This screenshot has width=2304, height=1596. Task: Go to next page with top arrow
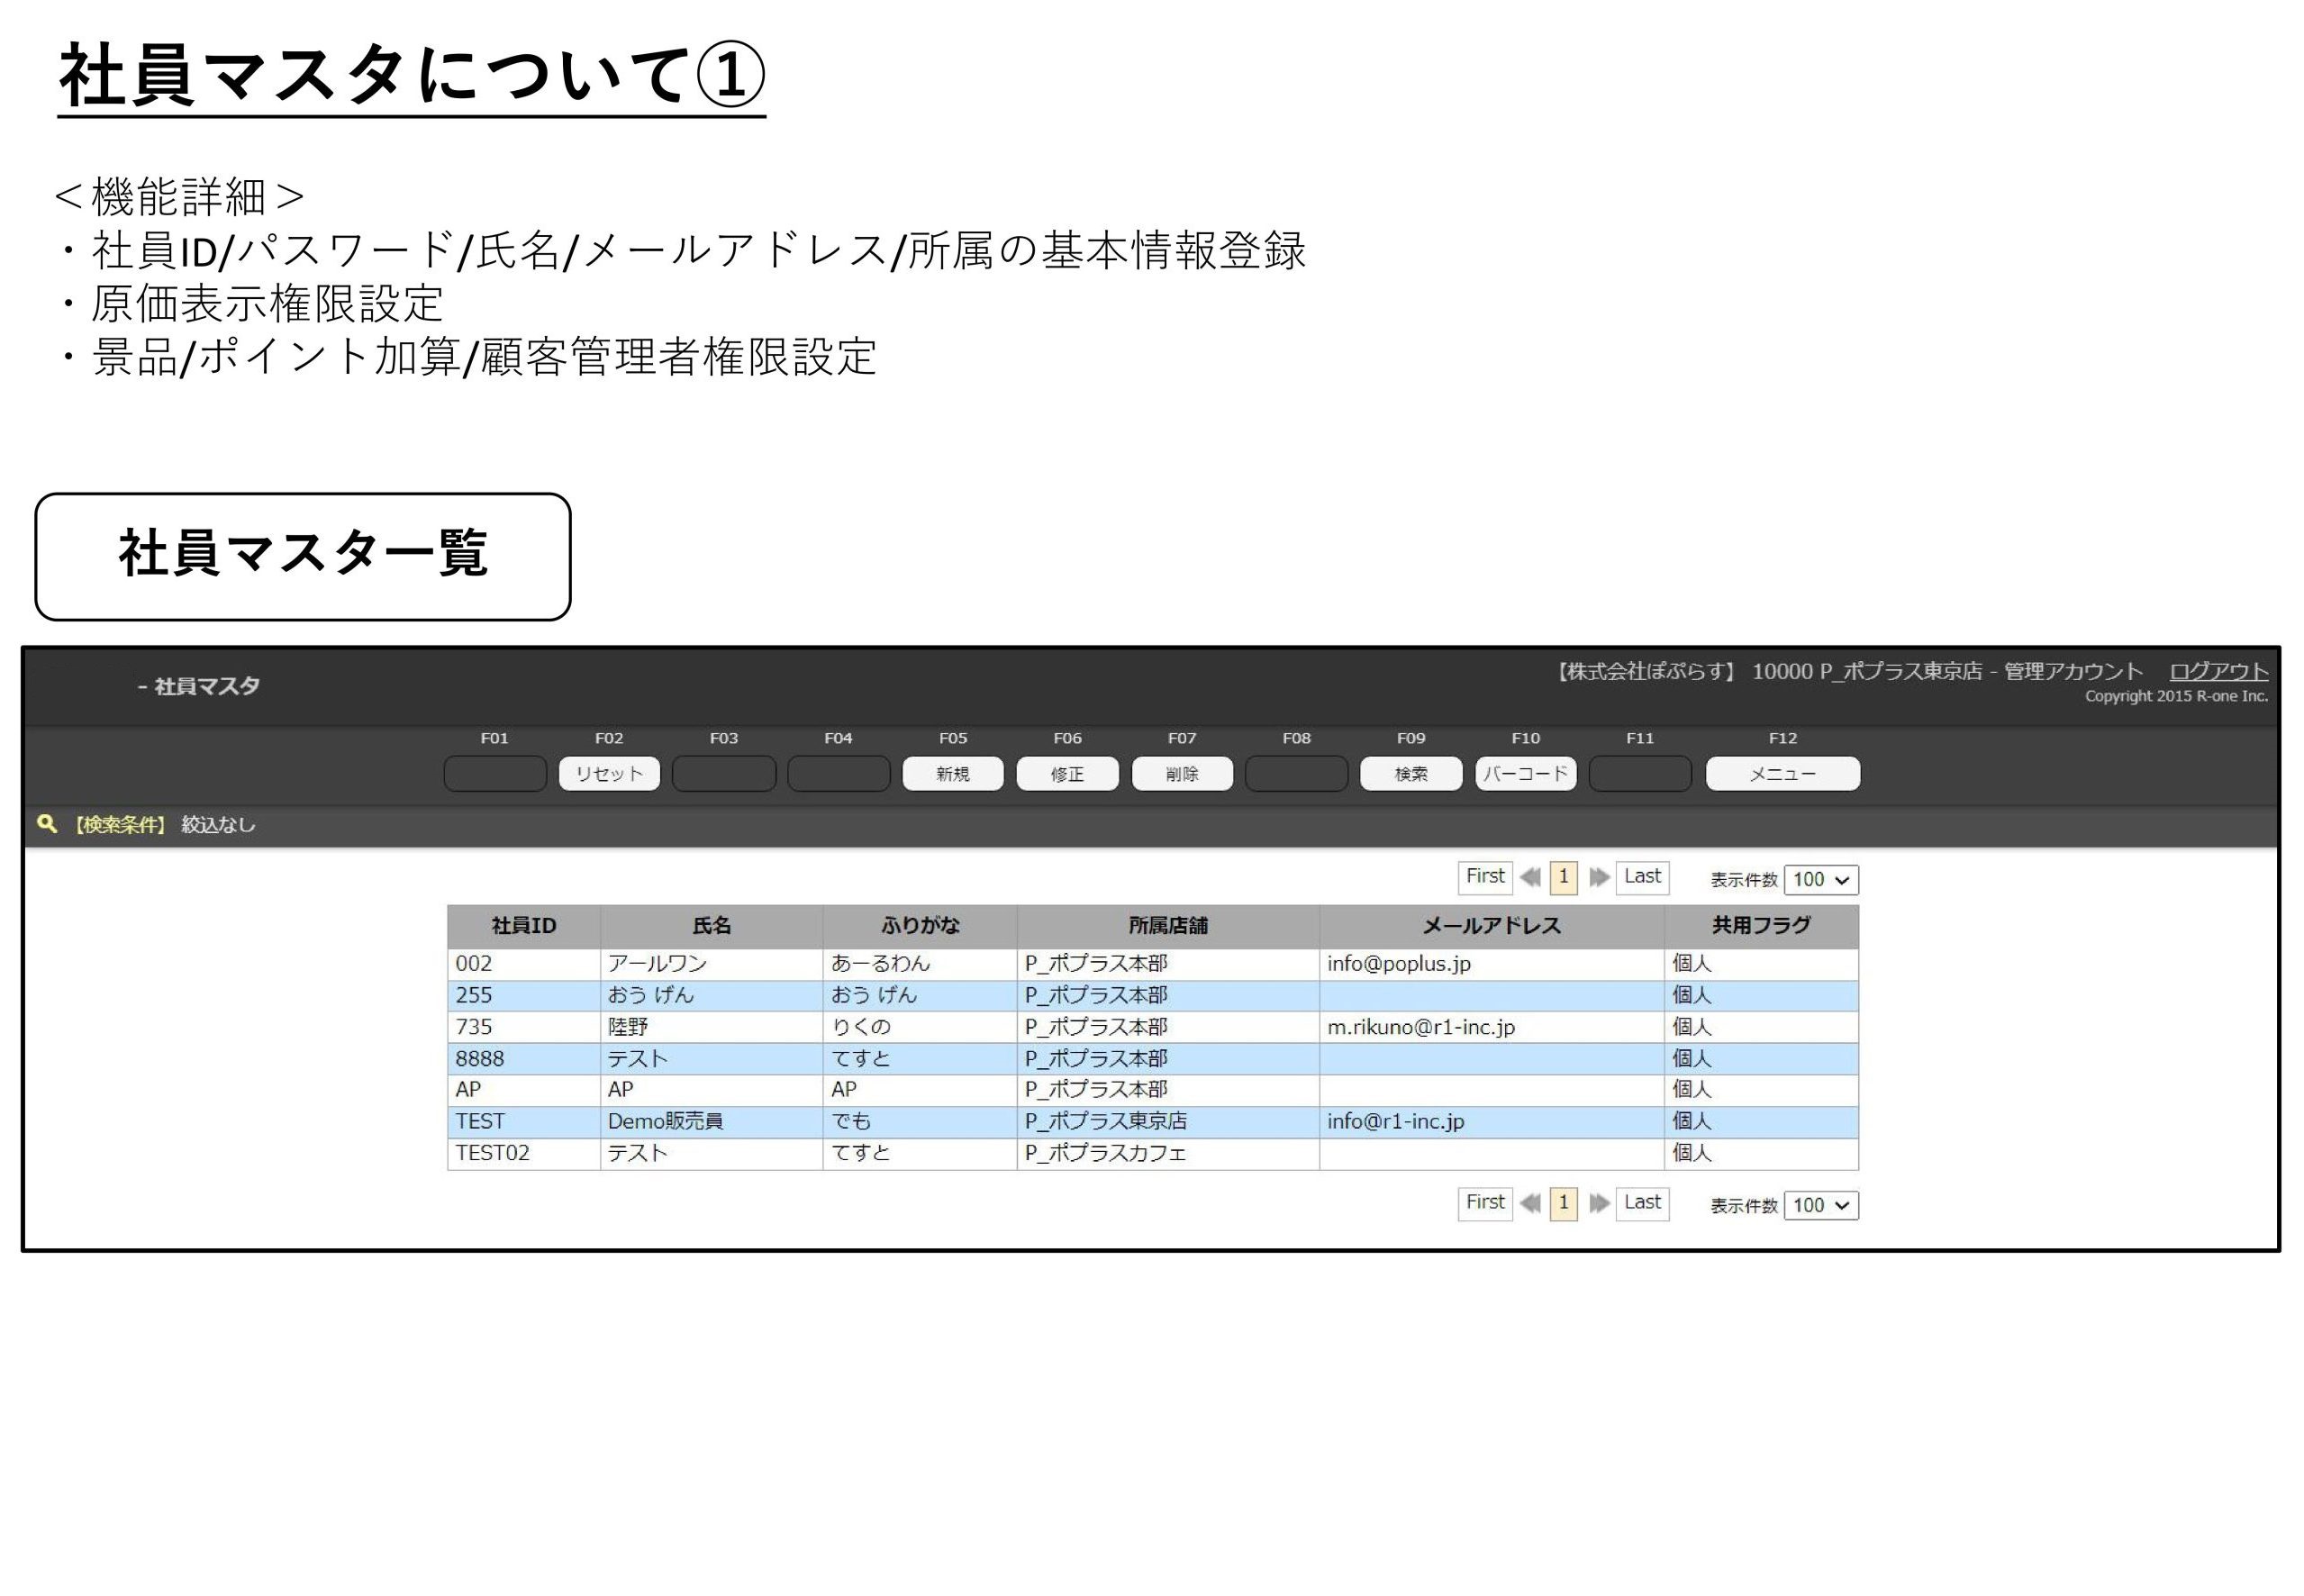click(1599, 877)
